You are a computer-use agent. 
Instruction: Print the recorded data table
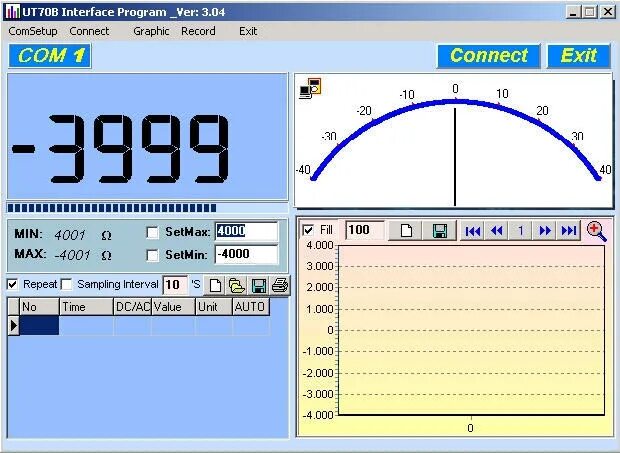[280, 285]
